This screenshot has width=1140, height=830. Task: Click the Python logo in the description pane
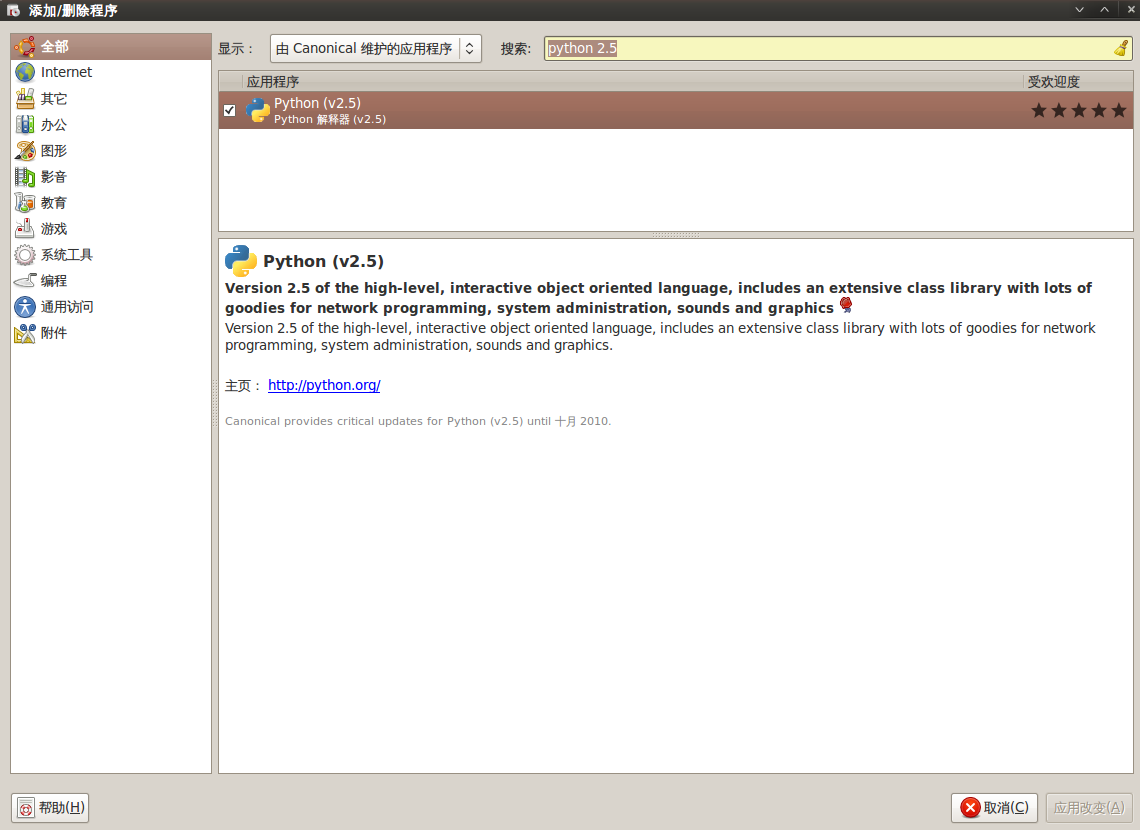(x=241, y=261)
